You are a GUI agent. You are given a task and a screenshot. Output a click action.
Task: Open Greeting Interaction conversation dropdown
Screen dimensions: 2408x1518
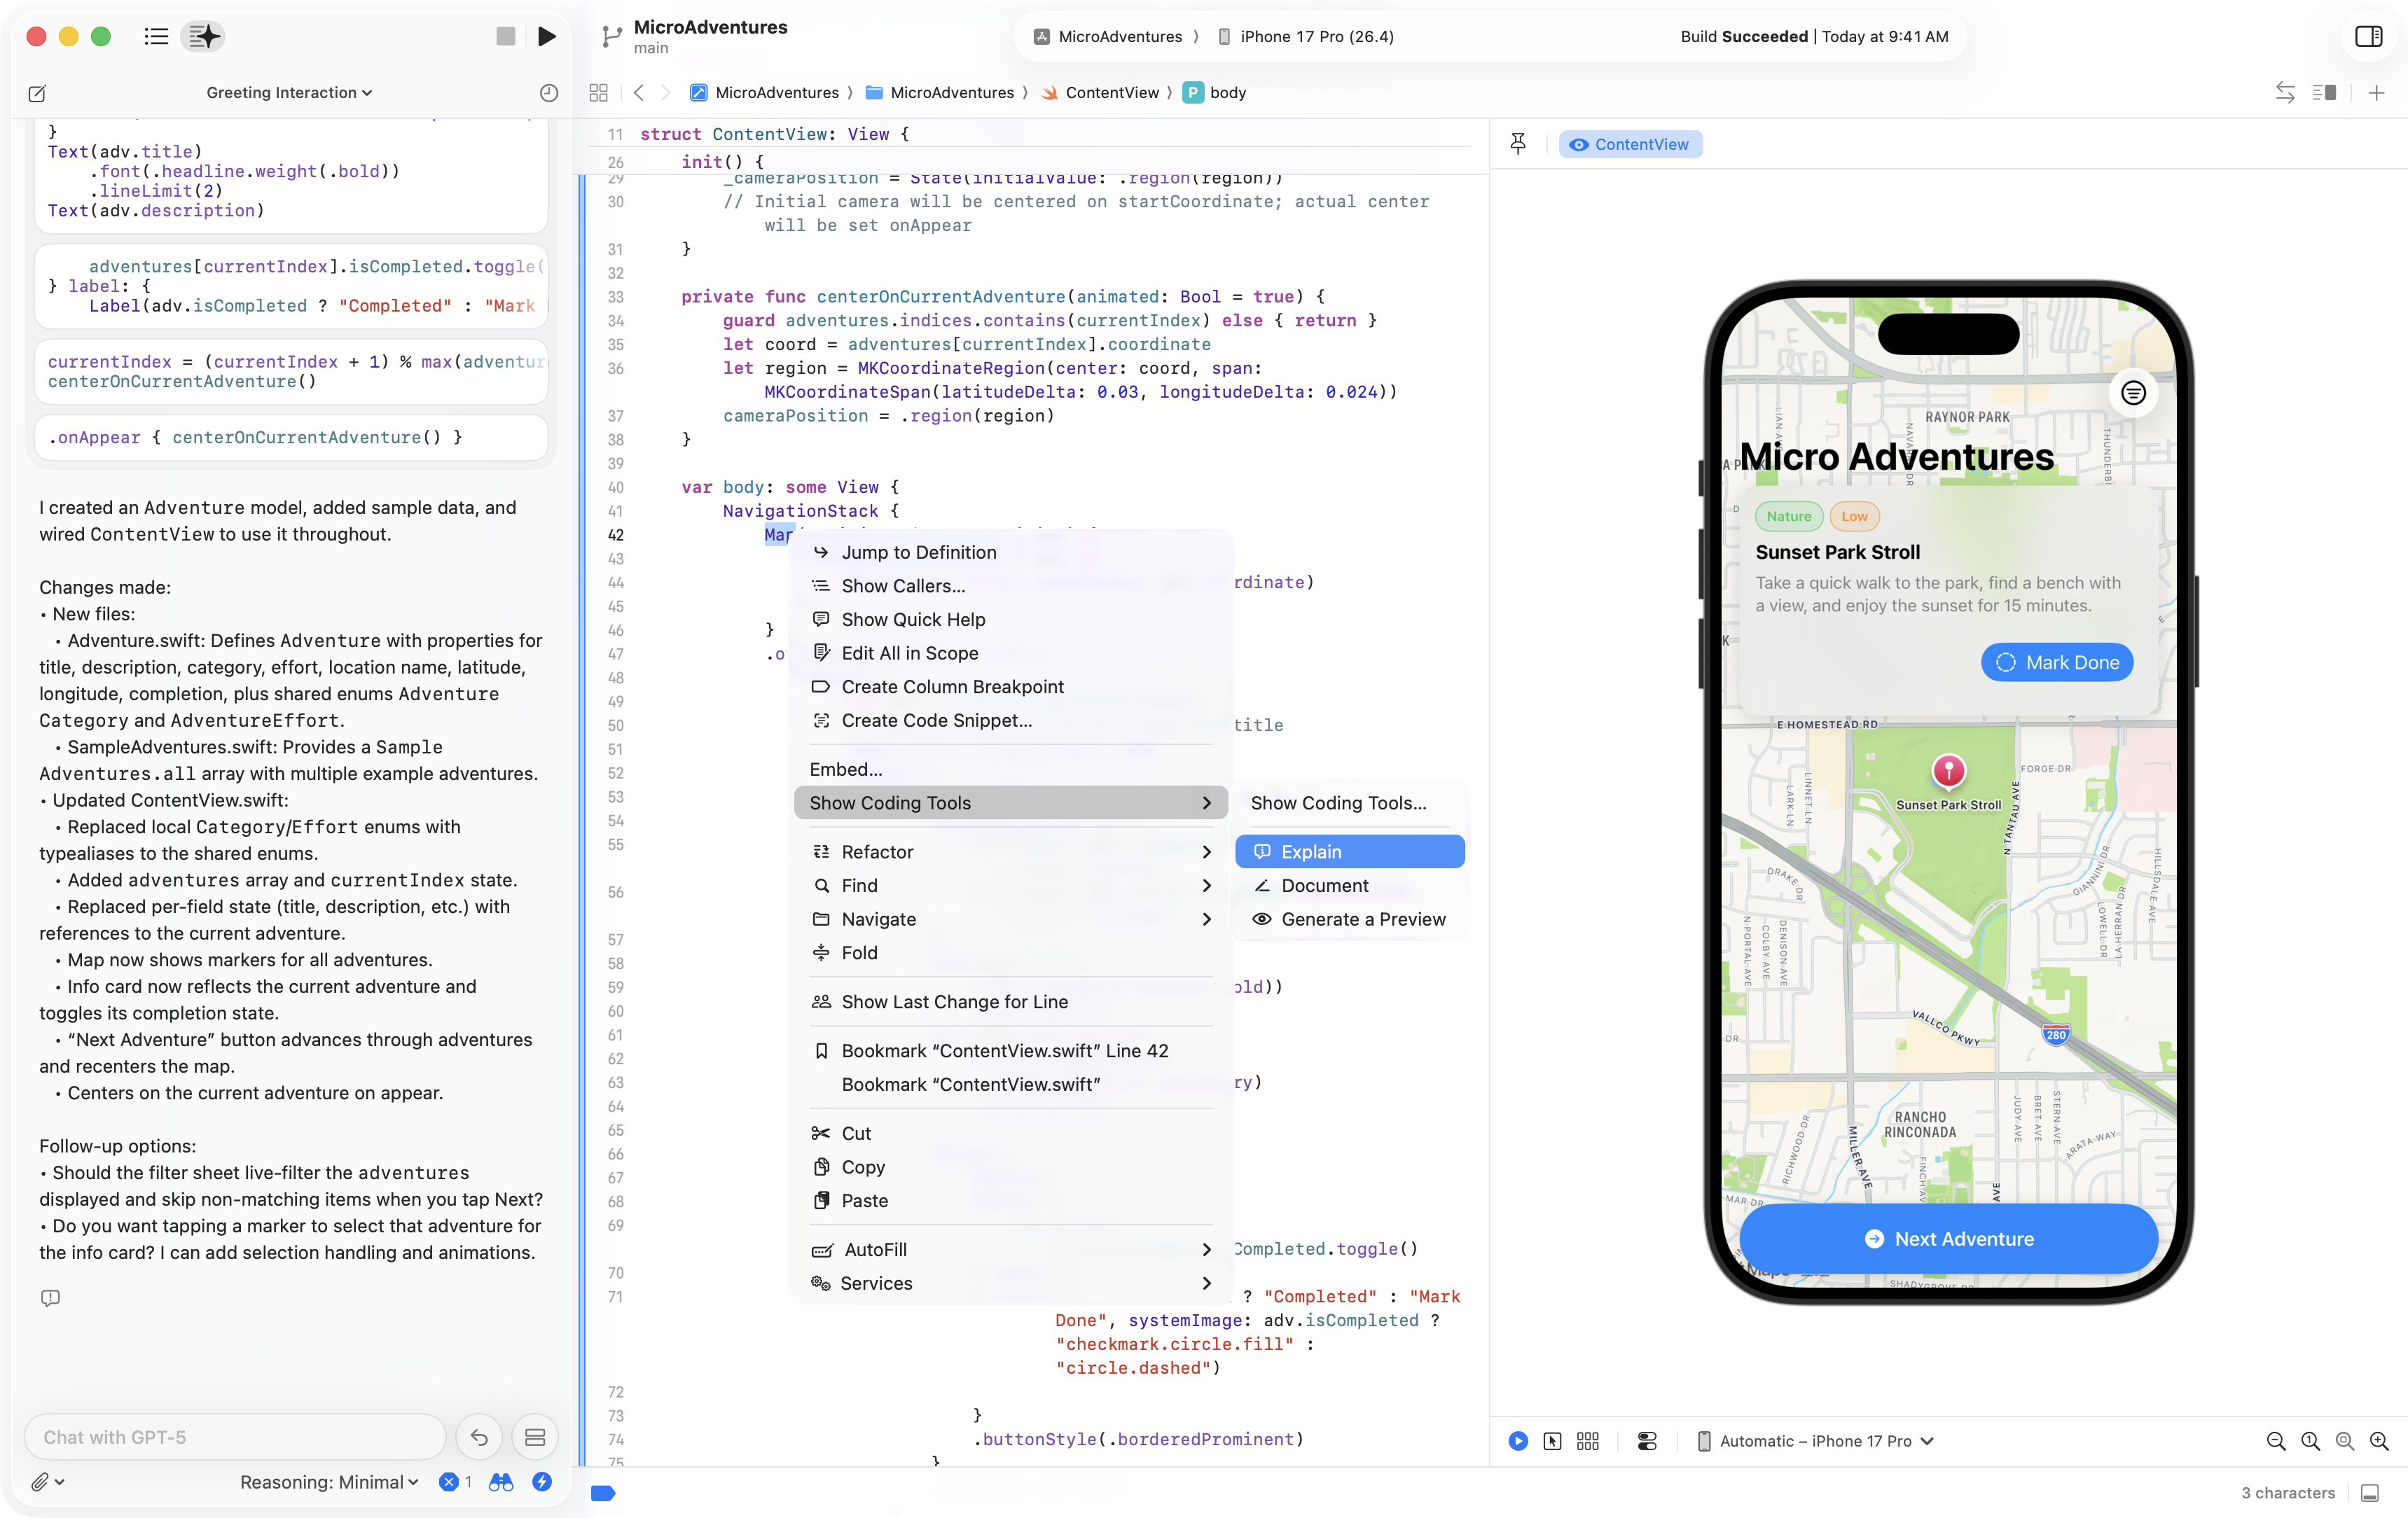tap(290, 93)
